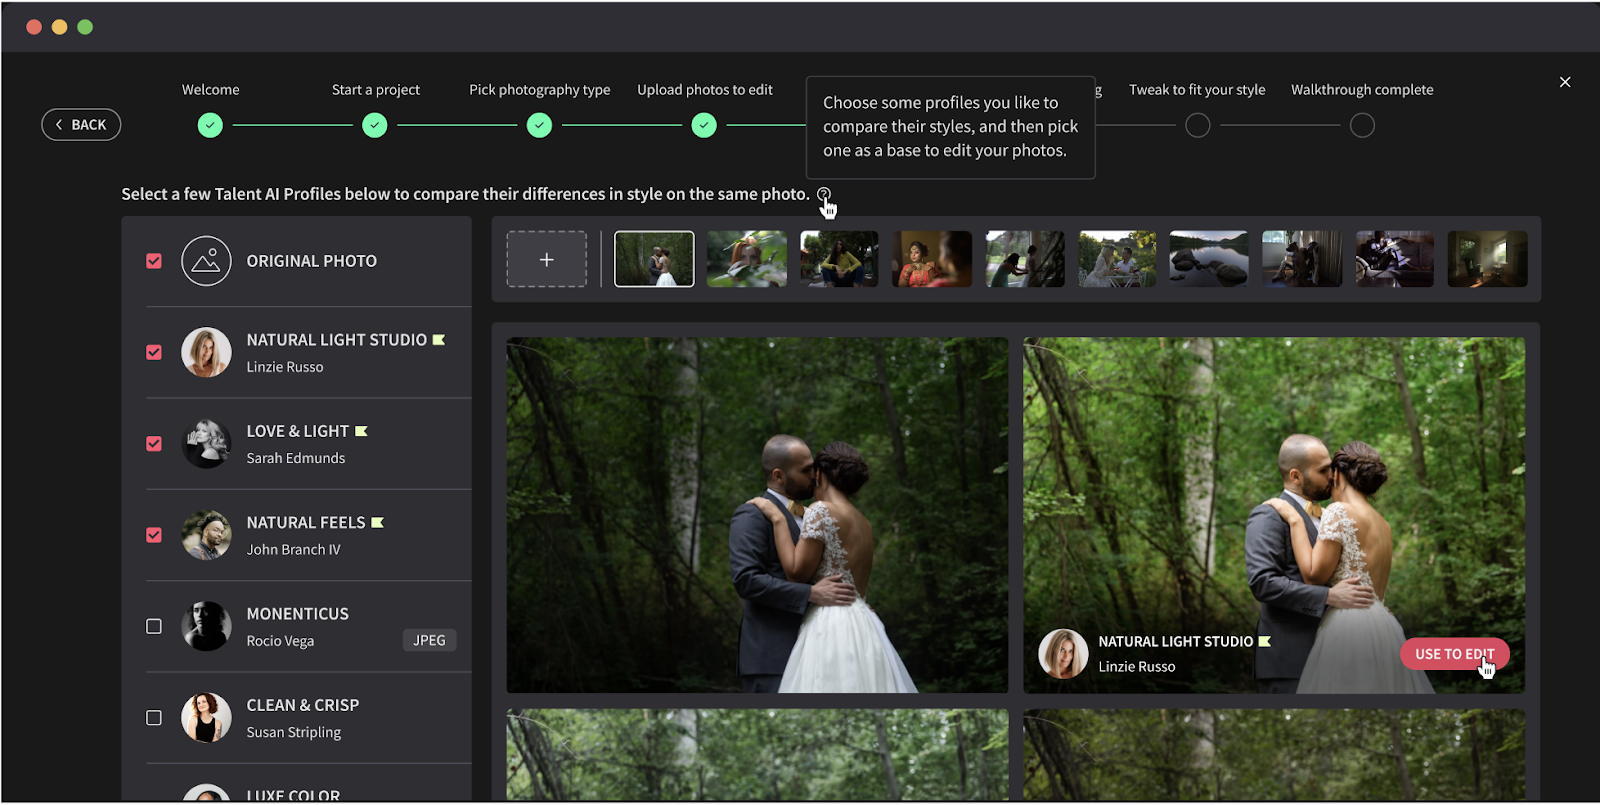Click the Tweak to fit your style step circle
Viewport: 1600px width, 805px height.
click(x=1198, y=125)
